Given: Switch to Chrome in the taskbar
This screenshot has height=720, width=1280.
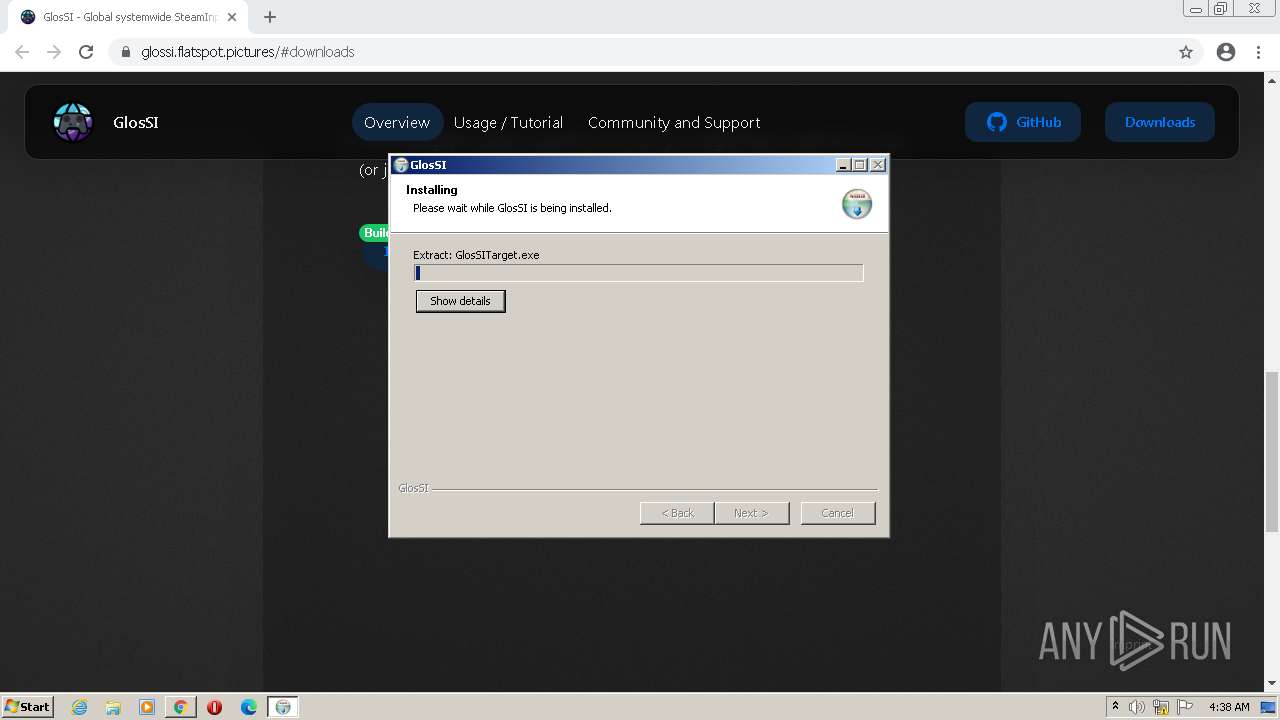Looking at the screenshot, I should (181, 707).
